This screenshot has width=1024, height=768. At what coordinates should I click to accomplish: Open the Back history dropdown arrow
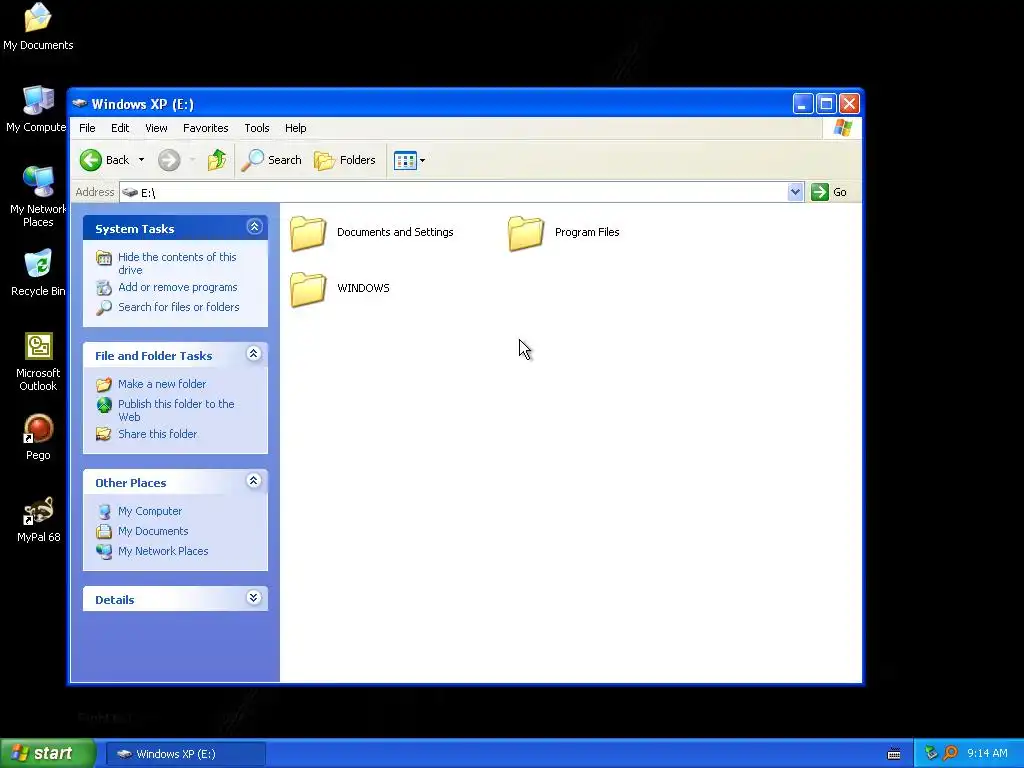coord(141,160)
